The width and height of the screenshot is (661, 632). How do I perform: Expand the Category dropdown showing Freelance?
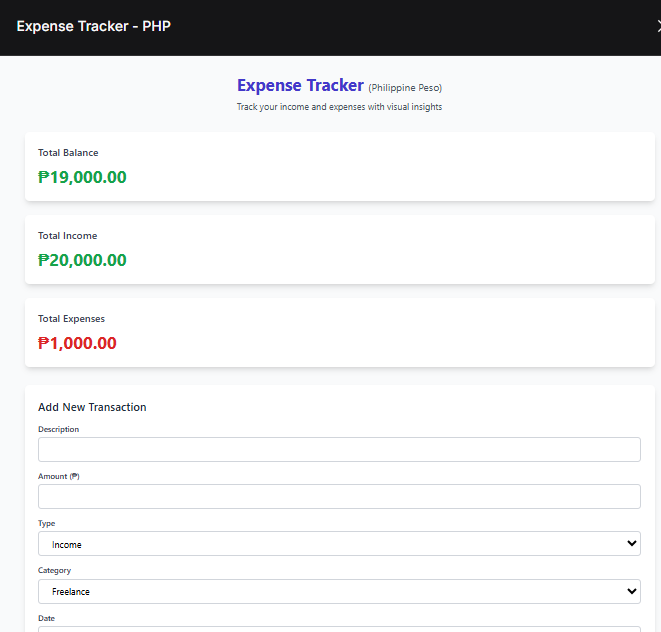click(x=339, y=591)
